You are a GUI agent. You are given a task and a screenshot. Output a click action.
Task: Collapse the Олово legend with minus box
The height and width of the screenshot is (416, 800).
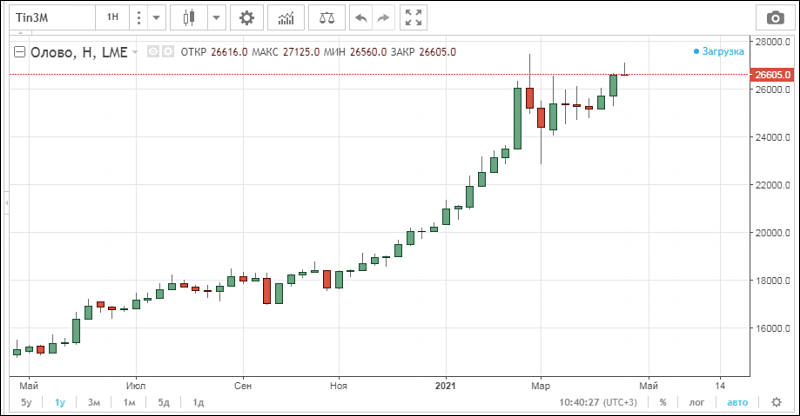tap(18, 53)
